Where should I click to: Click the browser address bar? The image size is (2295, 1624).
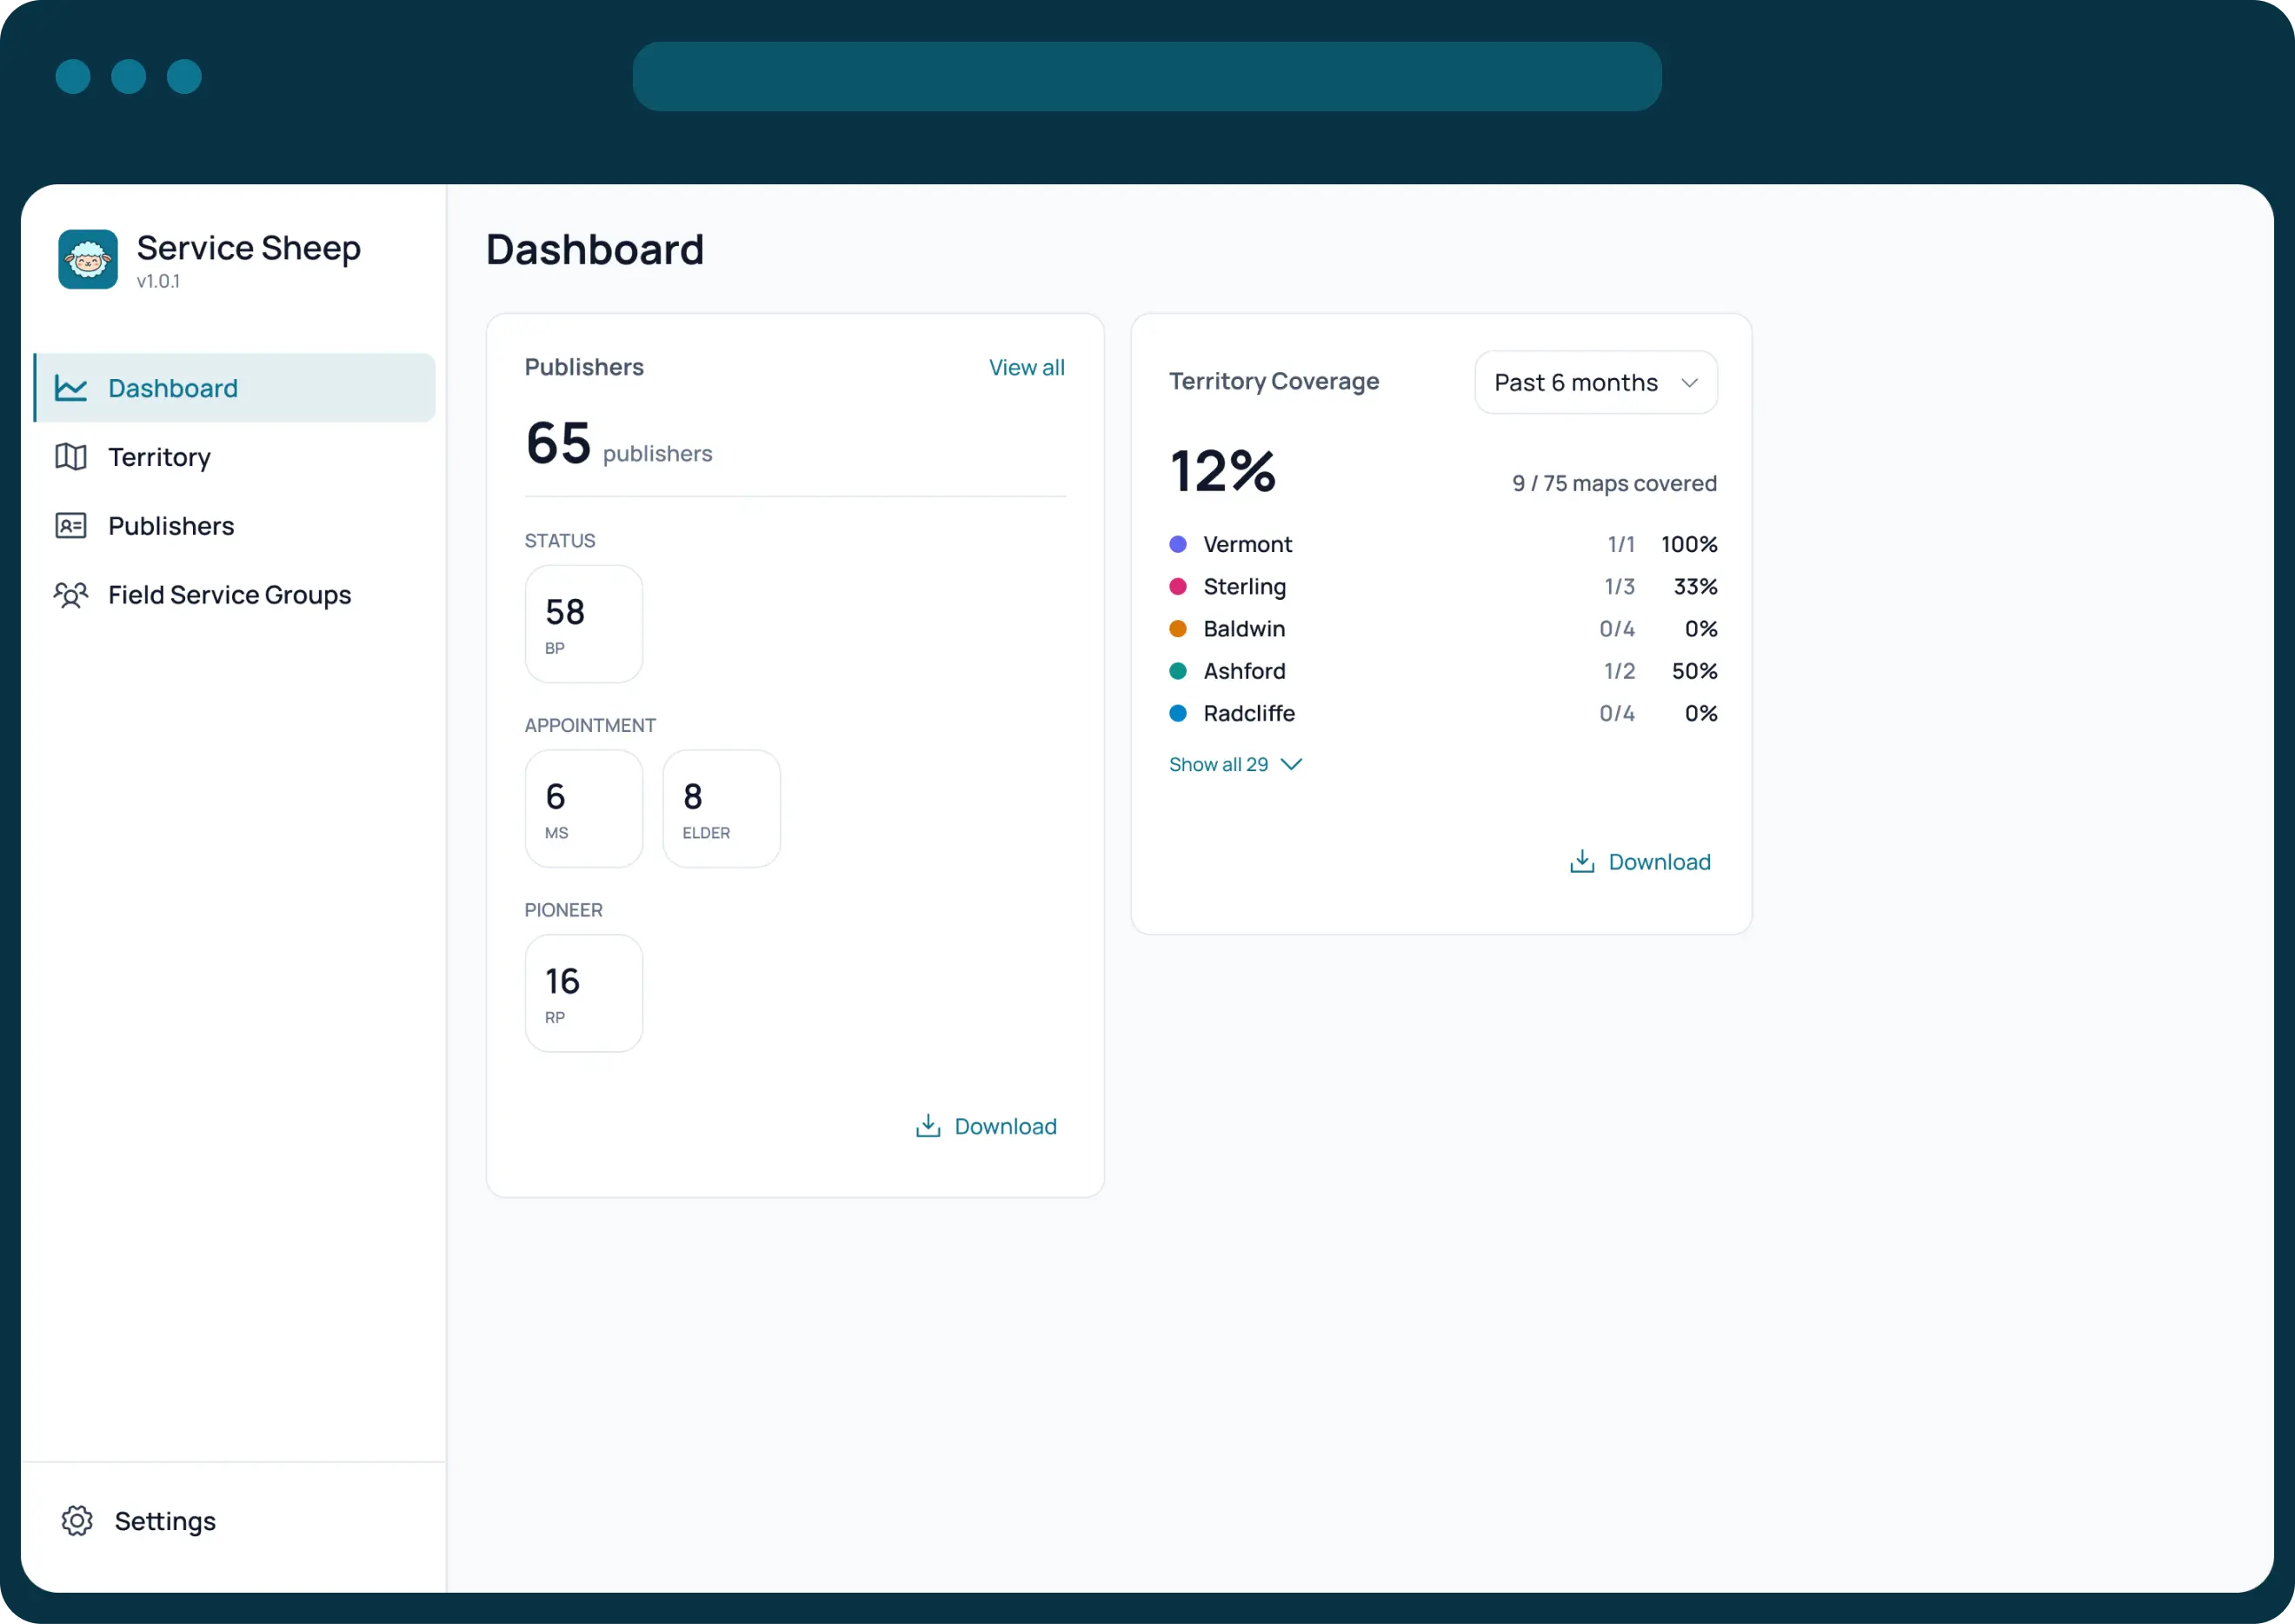click(x=1147, y=76)
